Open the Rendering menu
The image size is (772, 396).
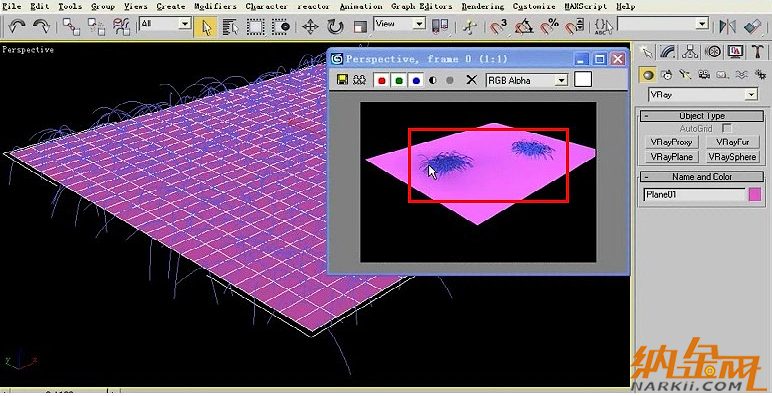coord(482,6)
